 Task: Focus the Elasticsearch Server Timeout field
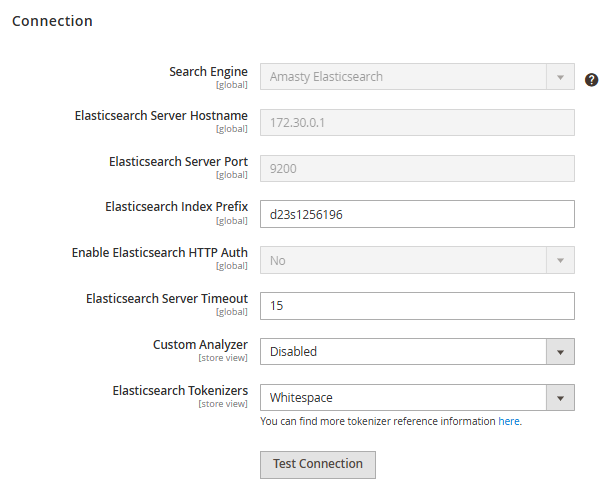tap(417, 306)
